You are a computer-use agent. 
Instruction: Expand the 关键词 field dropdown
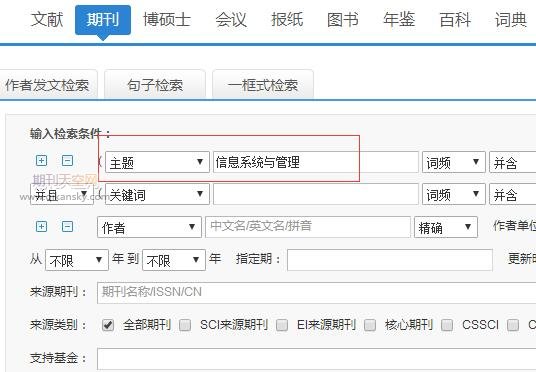(157, 194)
